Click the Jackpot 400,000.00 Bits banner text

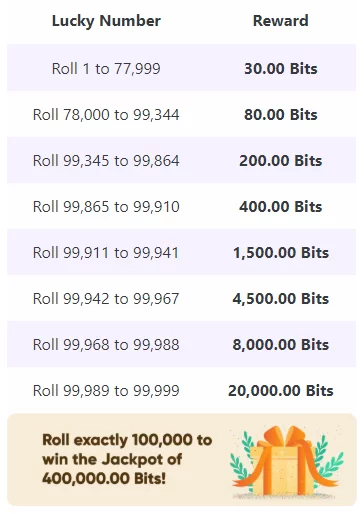pos(127,459)
